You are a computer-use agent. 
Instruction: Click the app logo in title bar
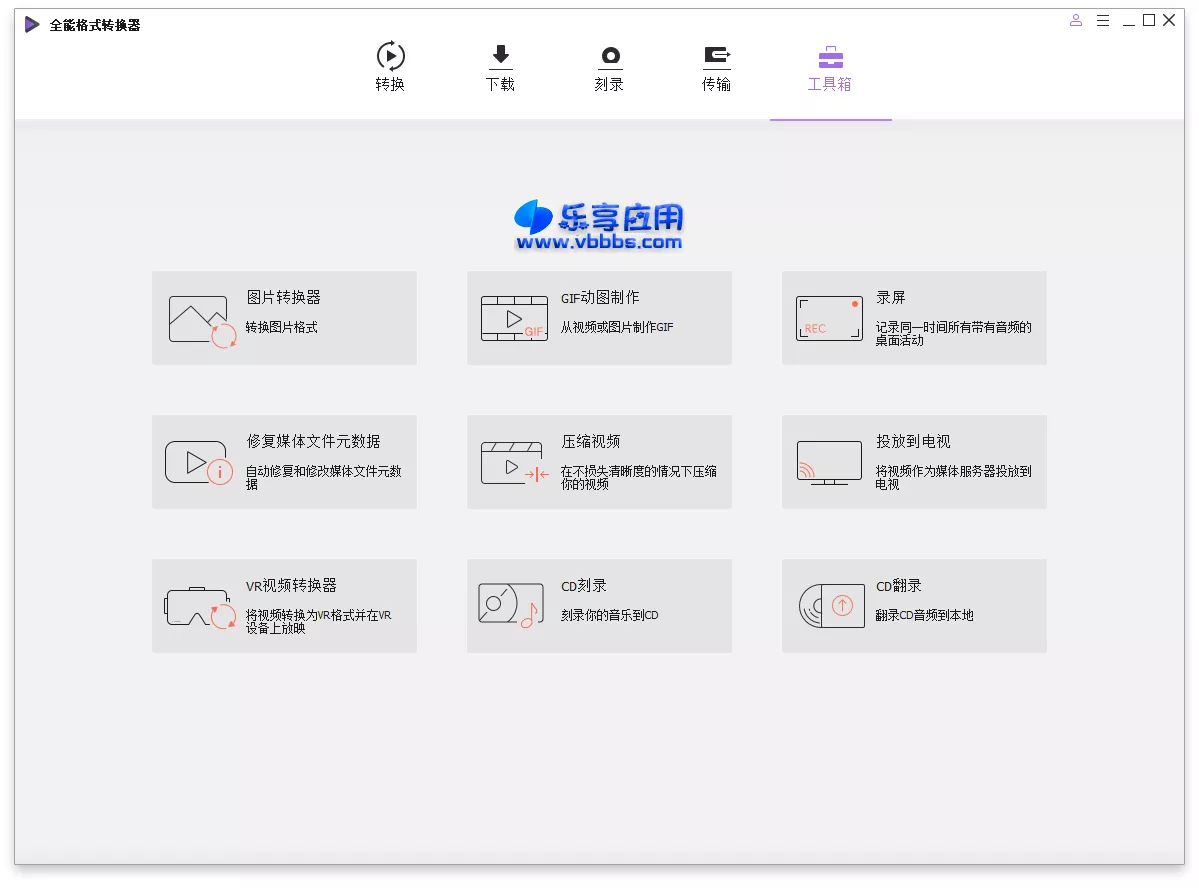(x=30, y=23)
